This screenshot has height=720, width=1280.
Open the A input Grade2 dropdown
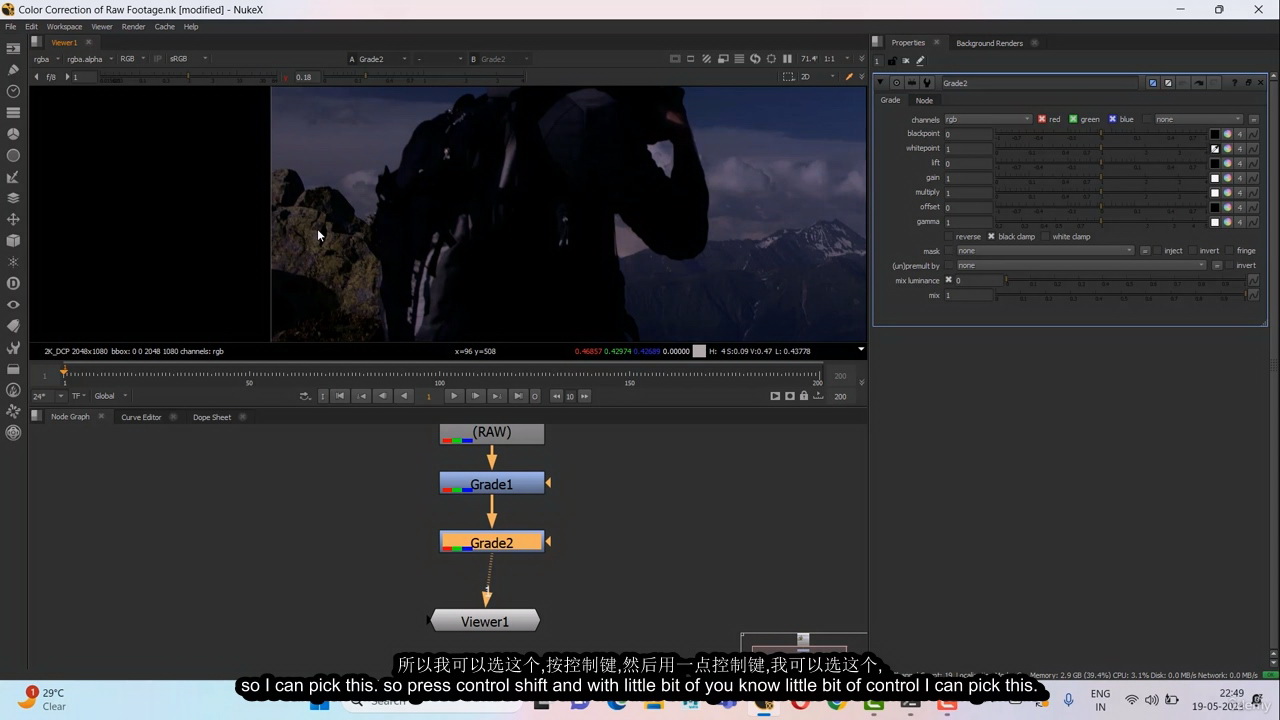point(383,59)
